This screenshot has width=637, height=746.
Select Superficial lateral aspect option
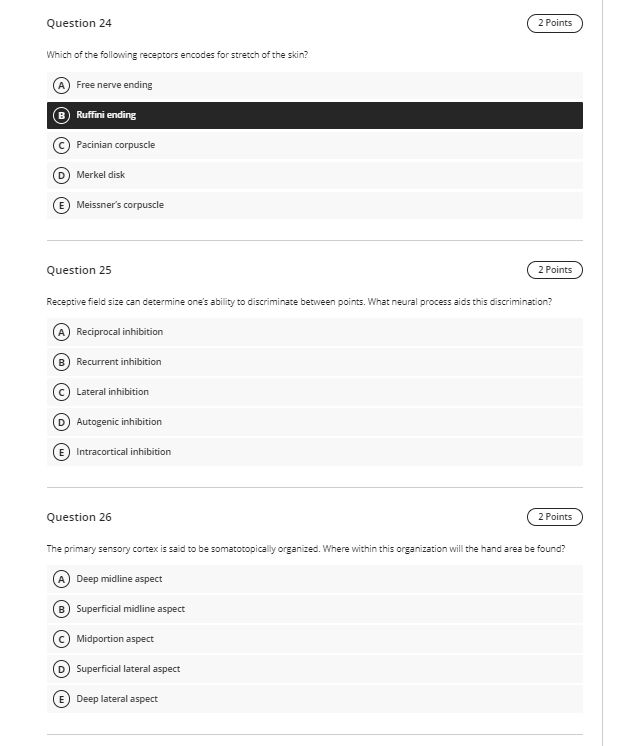[x=314, y=669]
